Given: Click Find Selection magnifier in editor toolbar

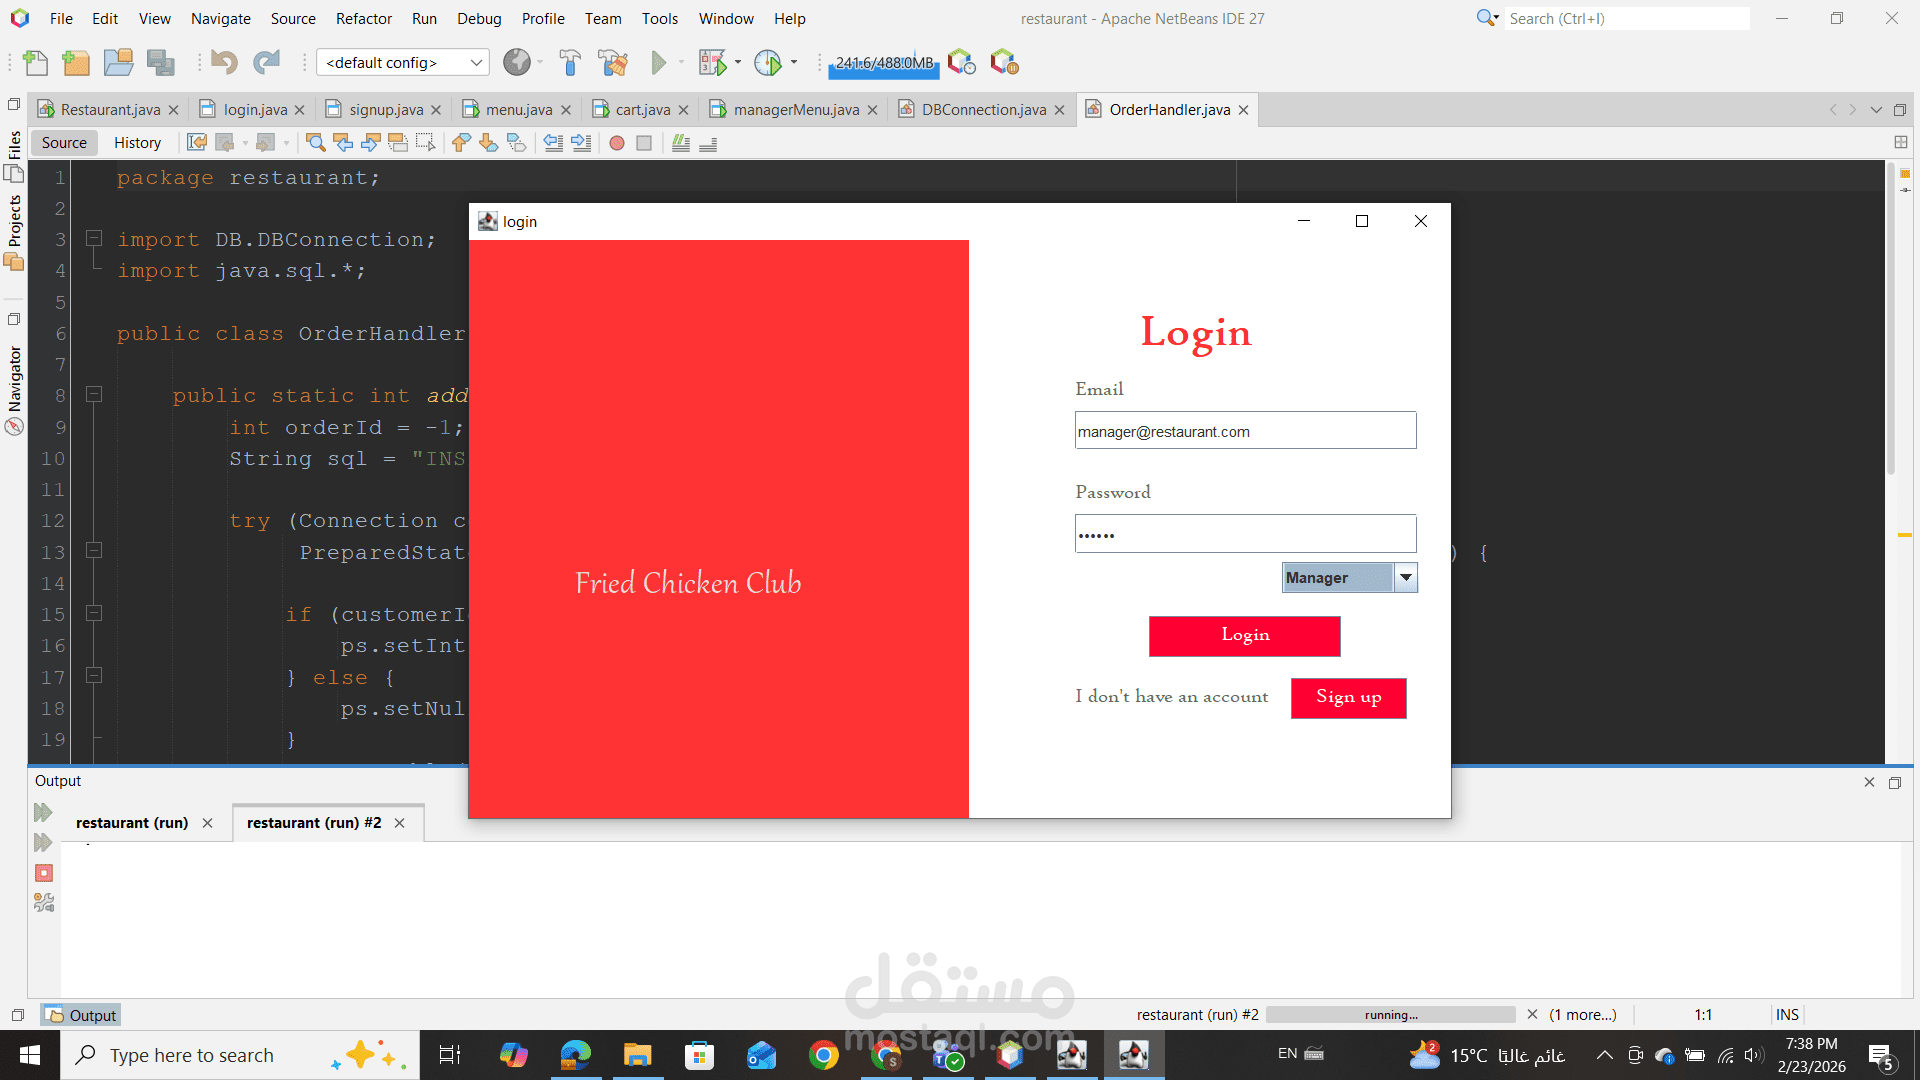Looking at the screenshot, I should point(315,143).
